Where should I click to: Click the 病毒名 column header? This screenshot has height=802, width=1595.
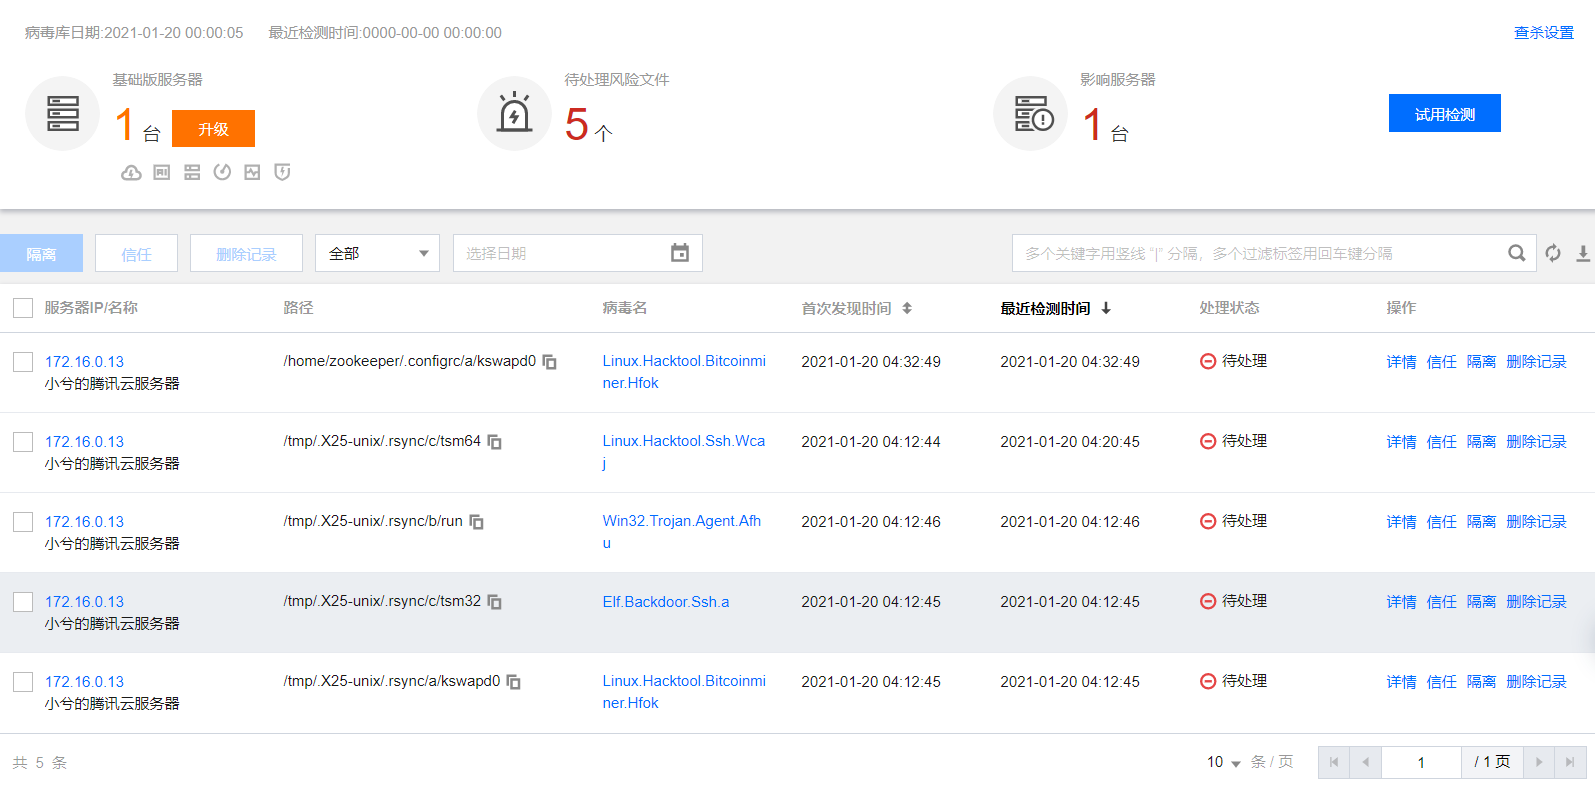coord(625,308)
